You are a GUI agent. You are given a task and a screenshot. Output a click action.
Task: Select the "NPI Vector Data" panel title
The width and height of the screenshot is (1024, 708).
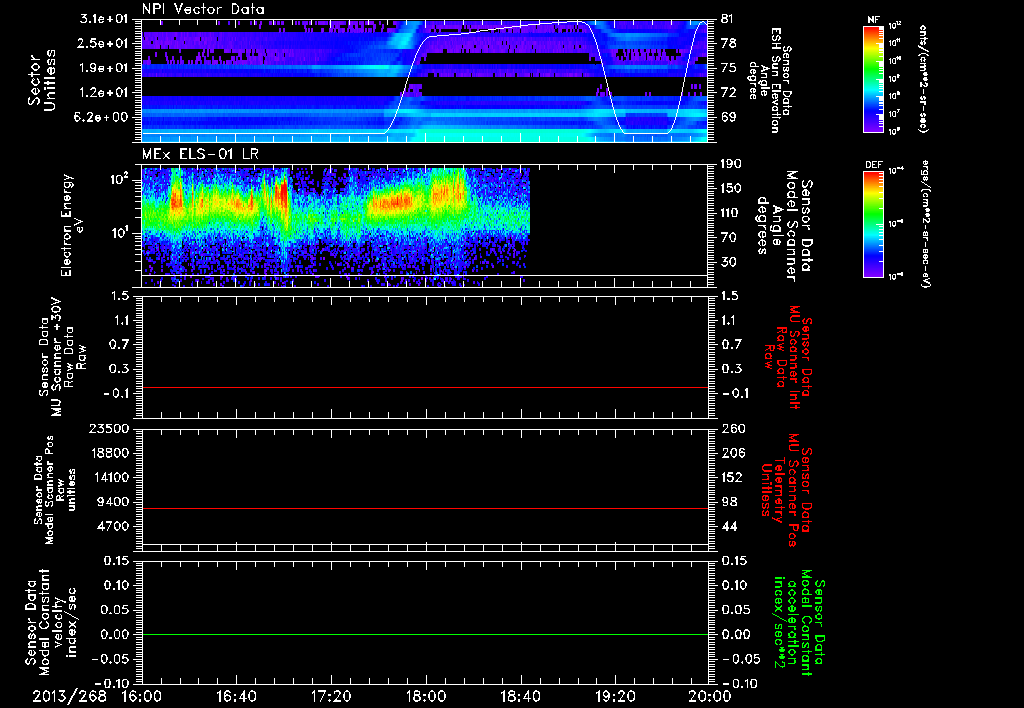pos(203,9)
